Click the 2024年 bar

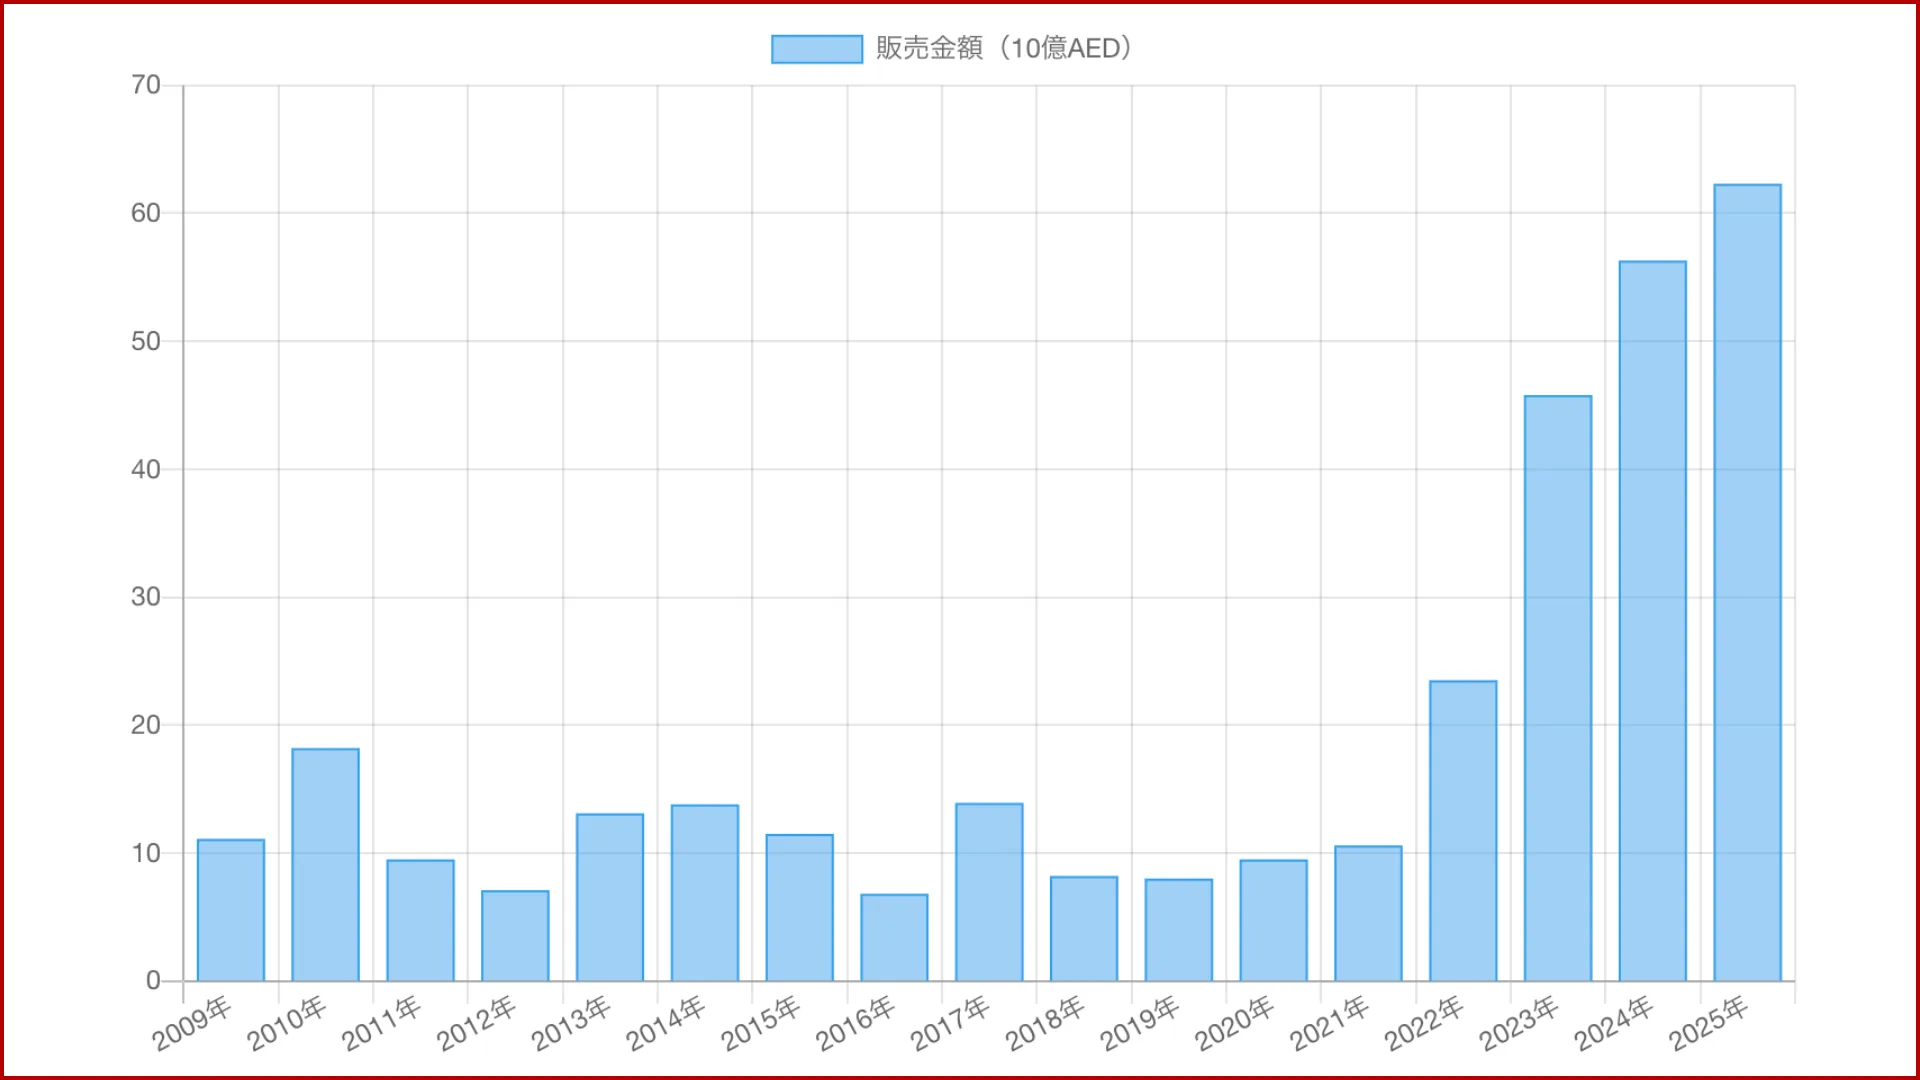point(1652,621)
